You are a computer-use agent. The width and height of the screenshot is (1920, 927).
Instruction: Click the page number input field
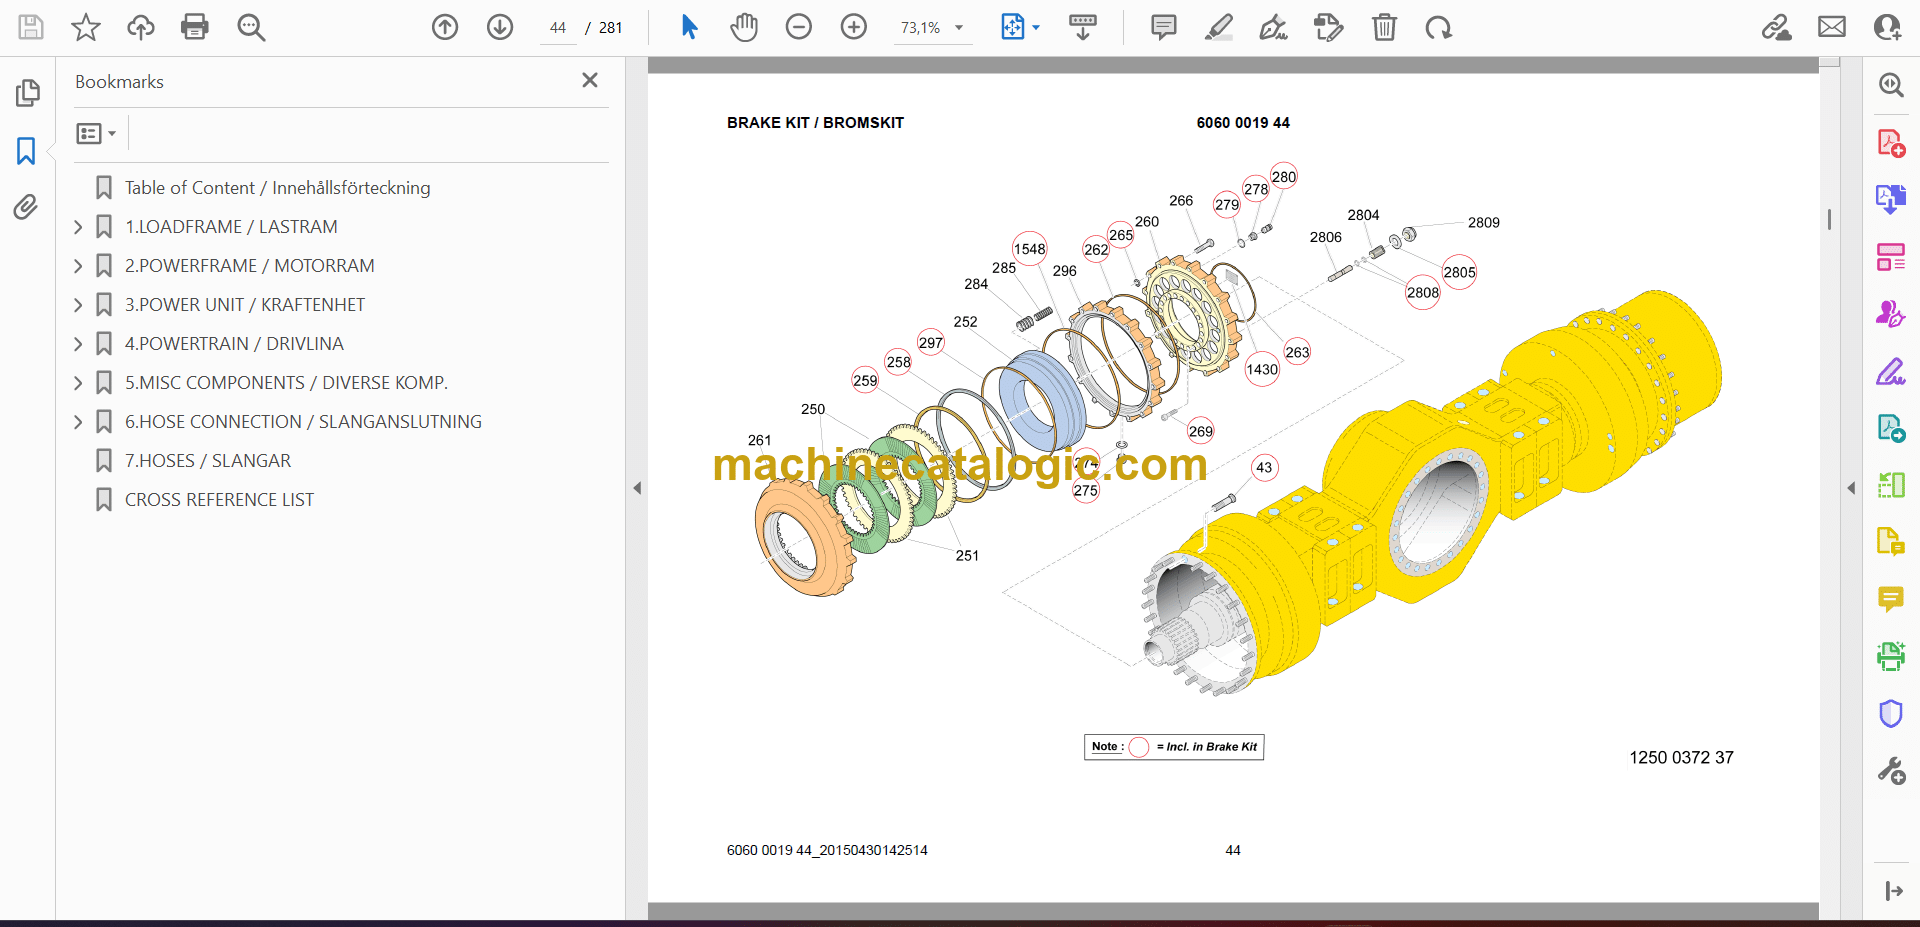click(558, 28)
